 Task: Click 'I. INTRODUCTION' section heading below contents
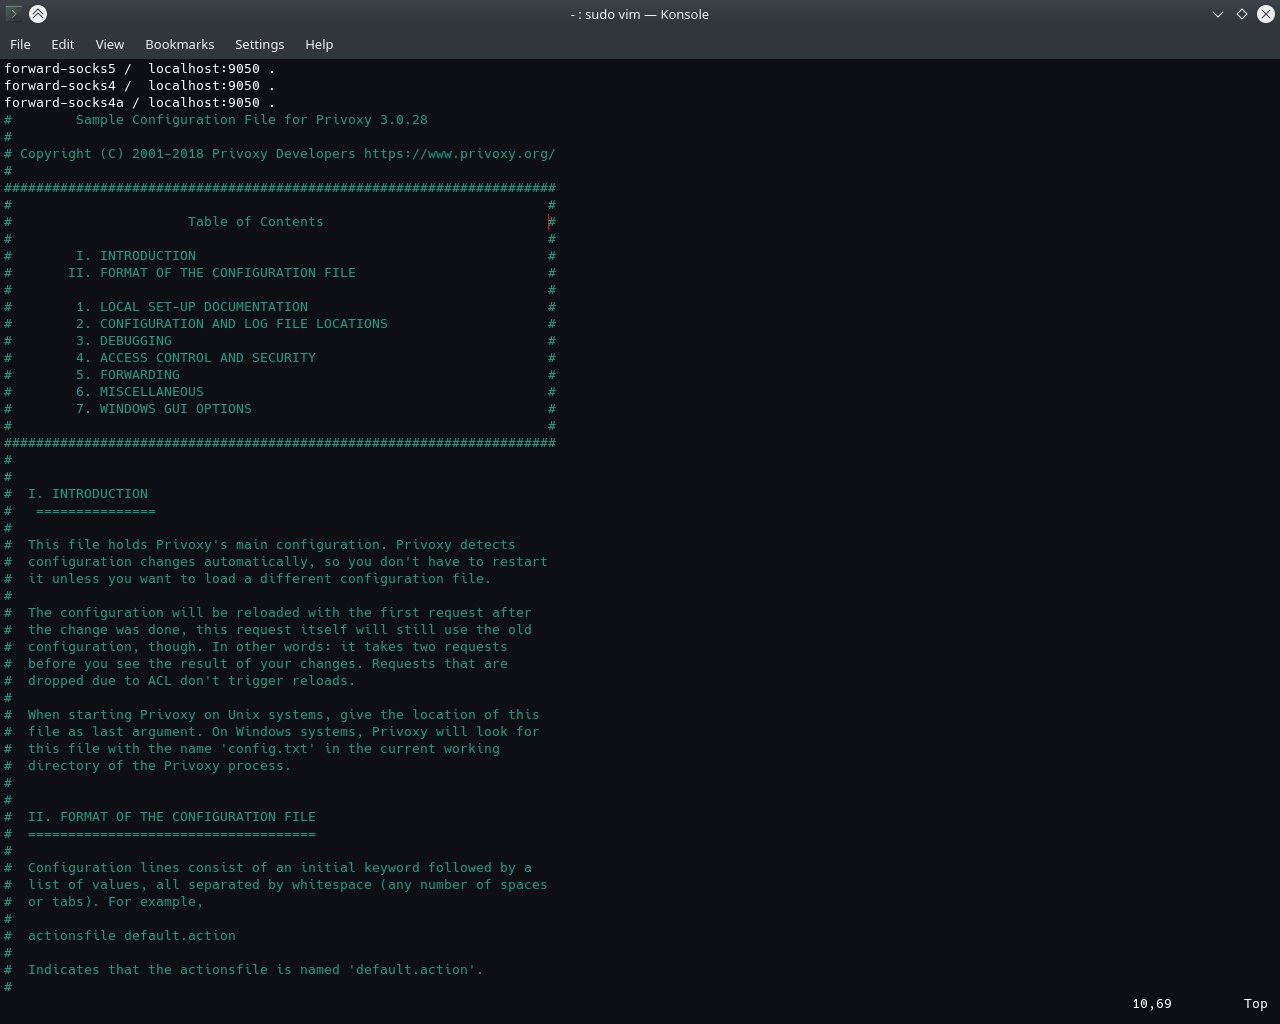tap(88, 494)
